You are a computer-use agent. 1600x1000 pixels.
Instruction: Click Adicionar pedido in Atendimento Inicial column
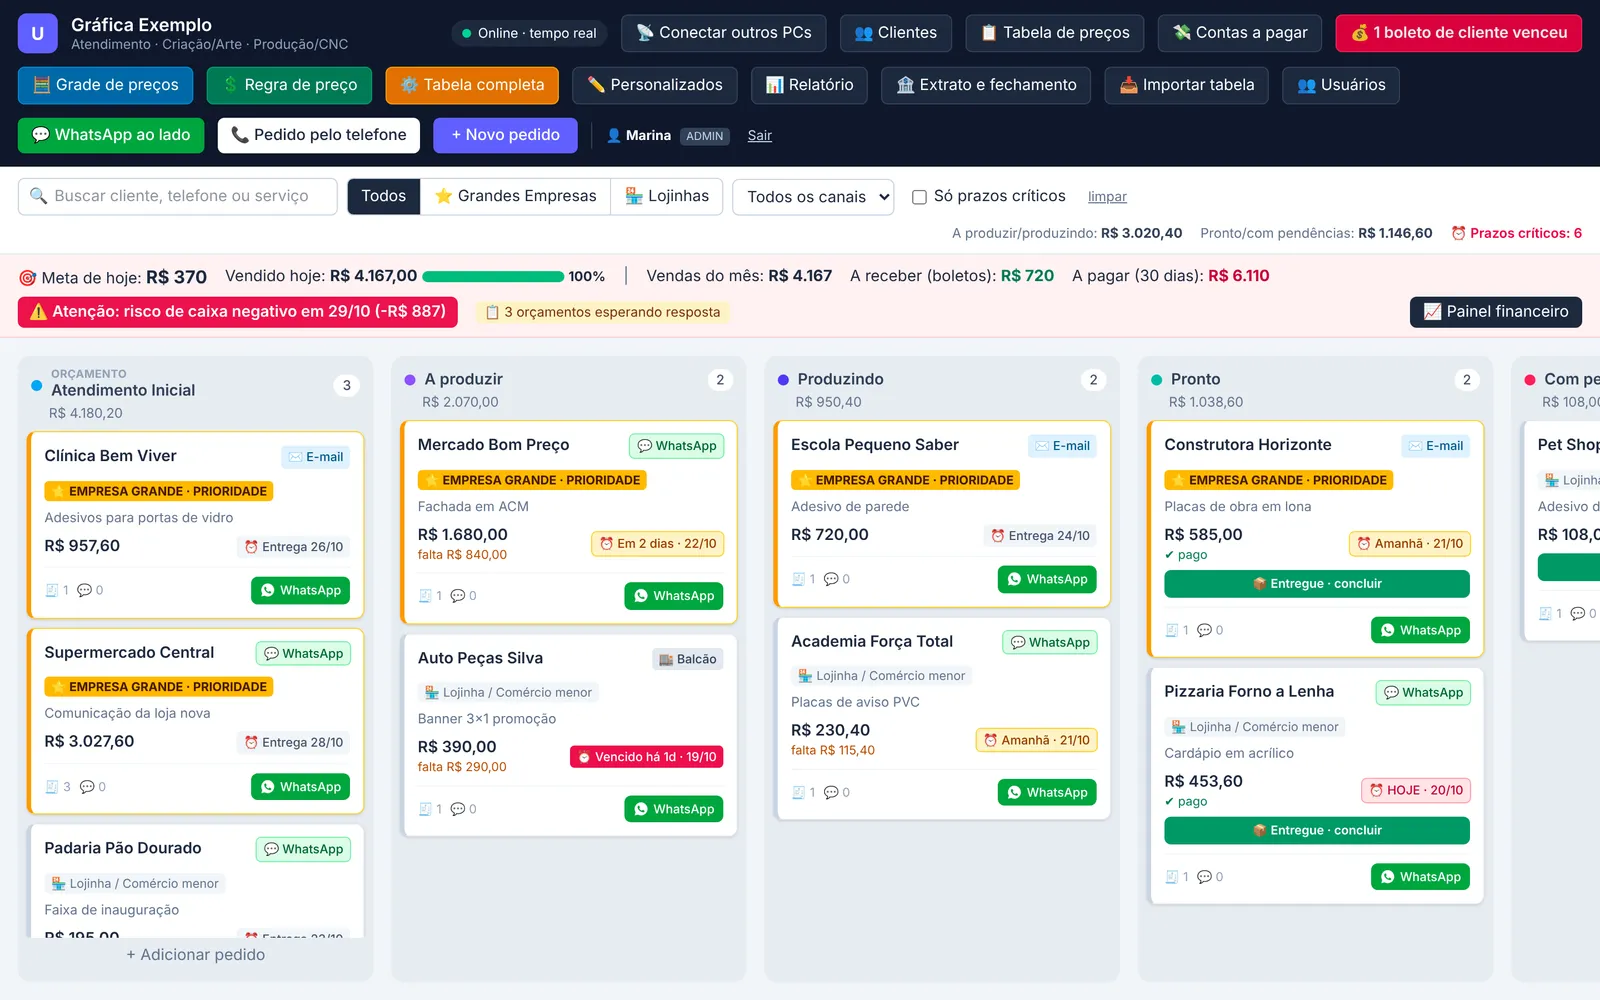196,955
